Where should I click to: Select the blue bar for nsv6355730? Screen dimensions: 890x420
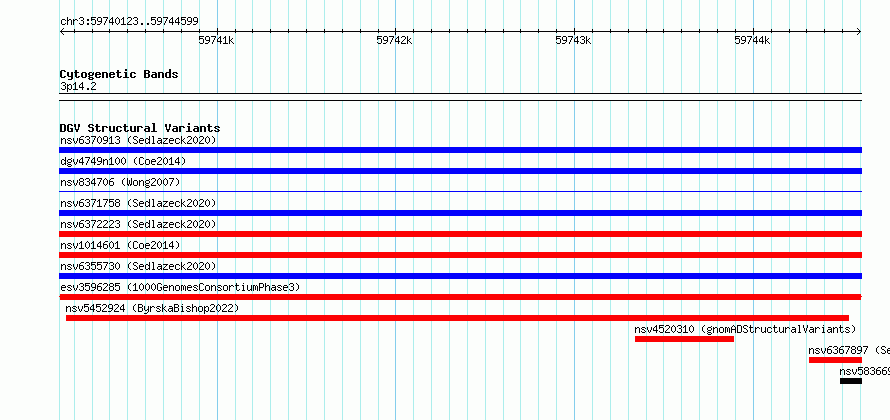coord(460,276)
